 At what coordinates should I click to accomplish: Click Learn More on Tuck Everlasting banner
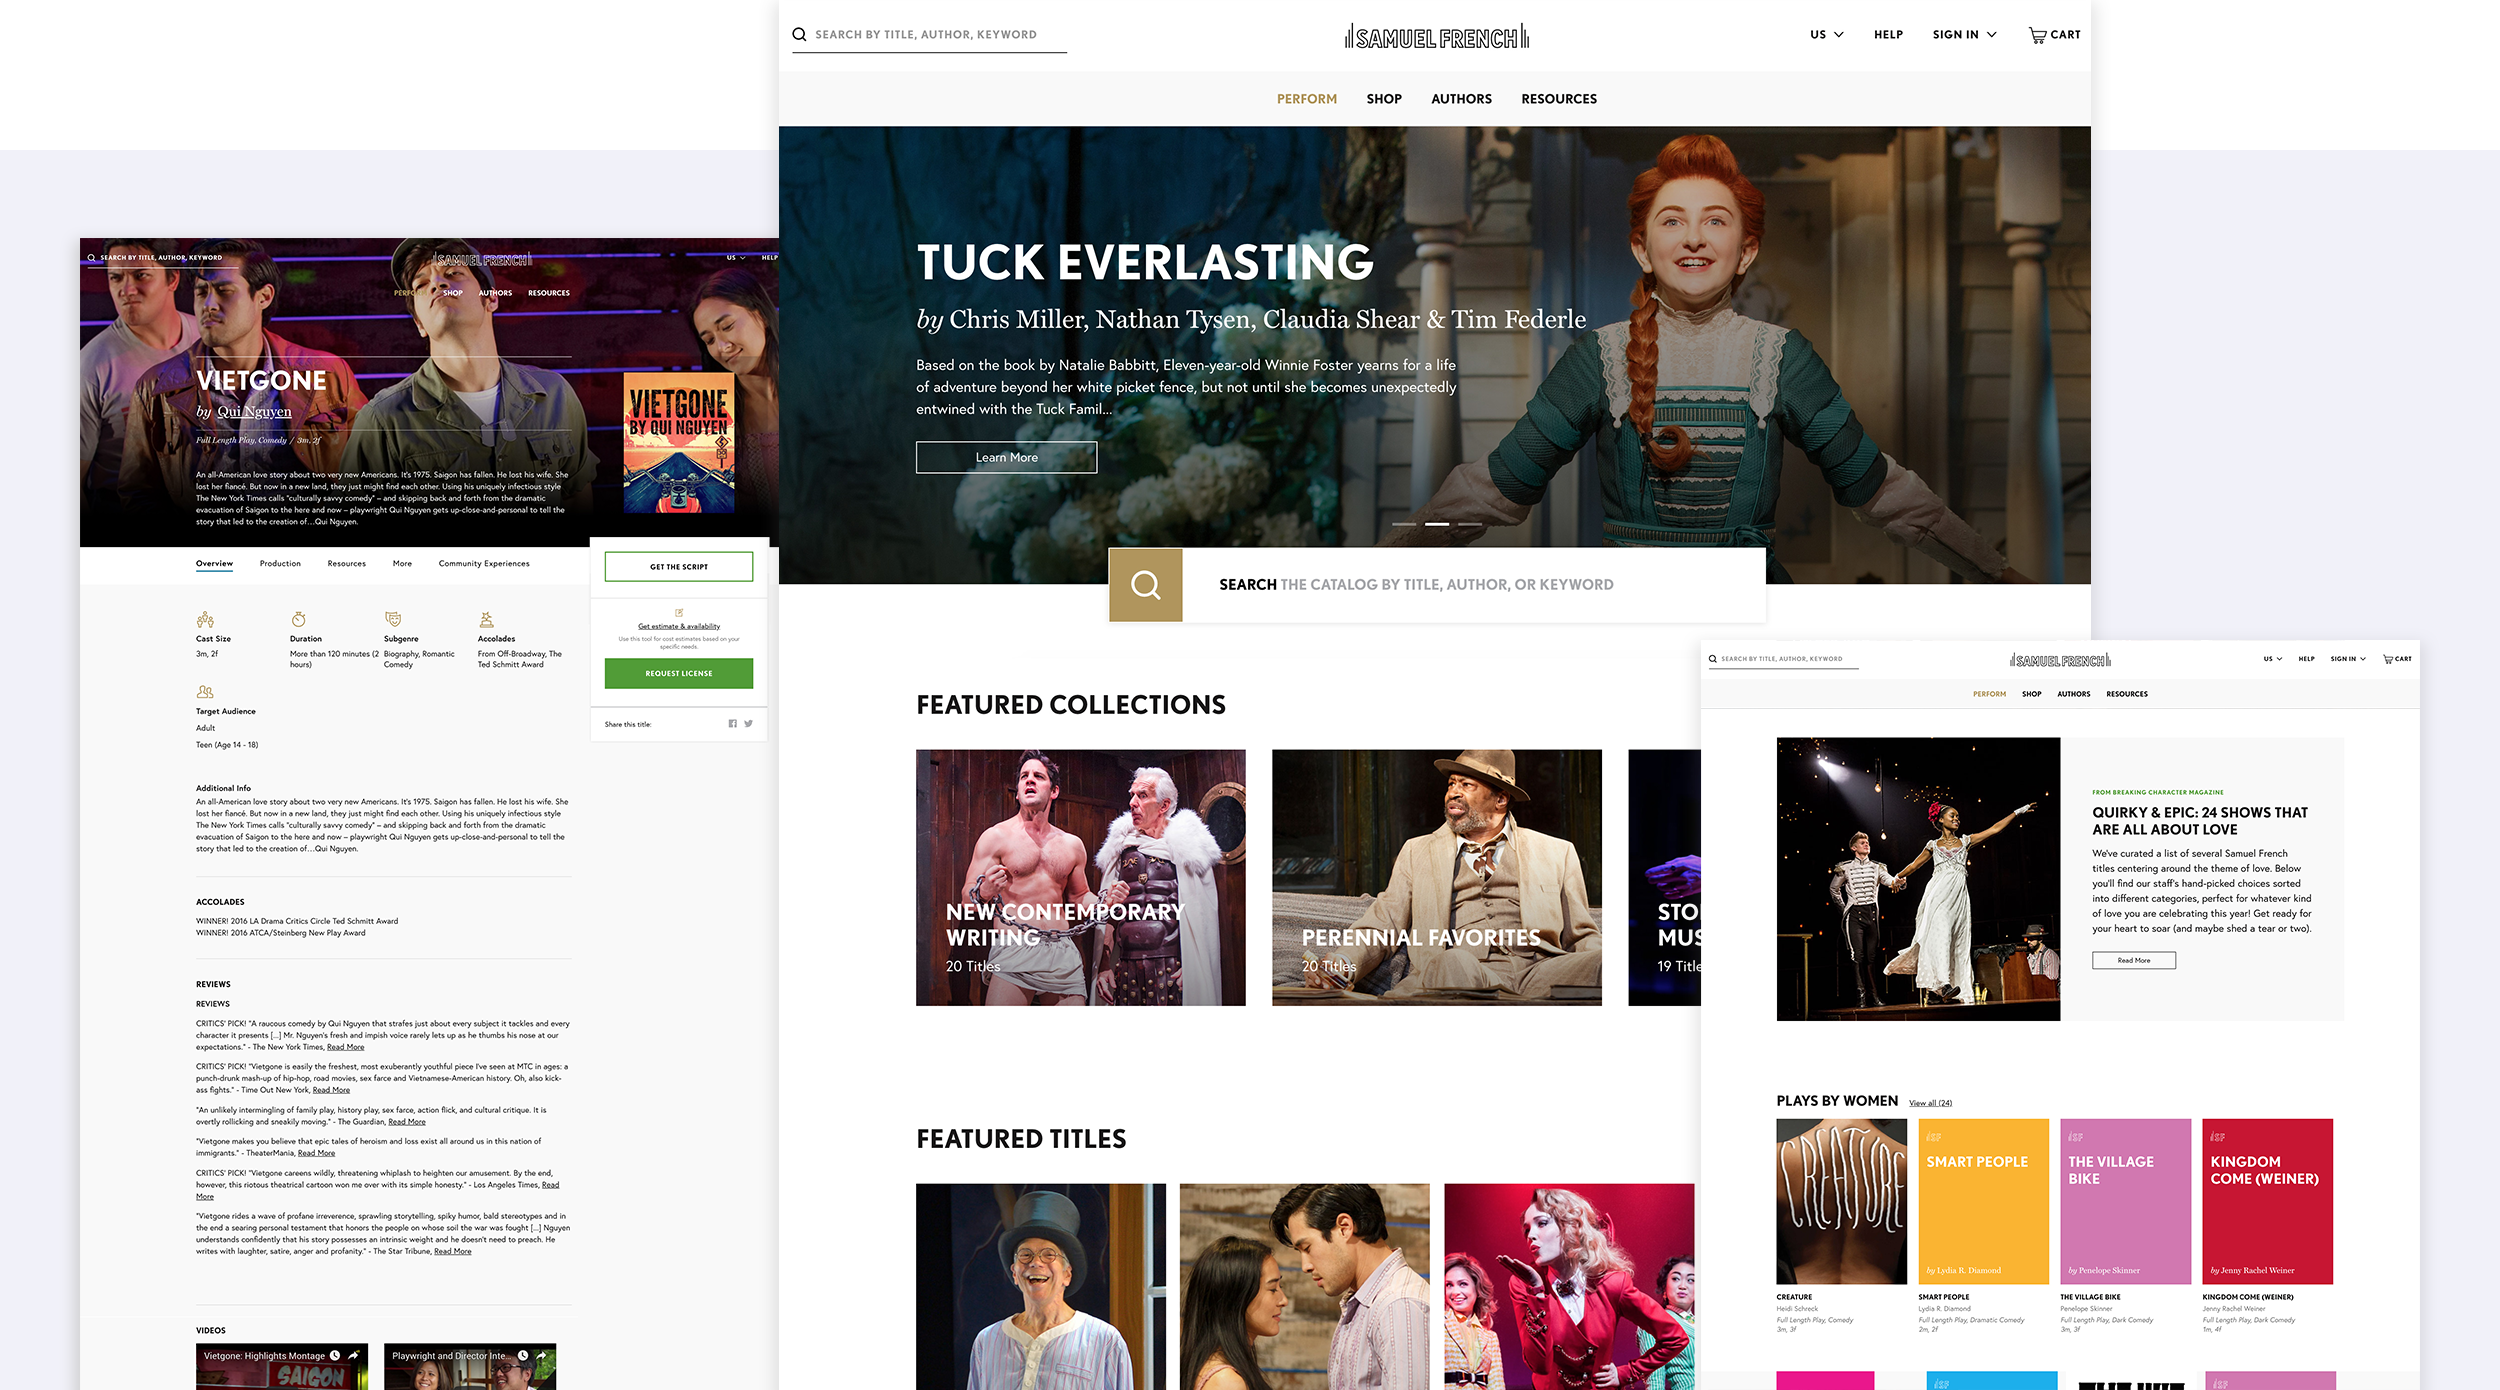(1006, 457)
